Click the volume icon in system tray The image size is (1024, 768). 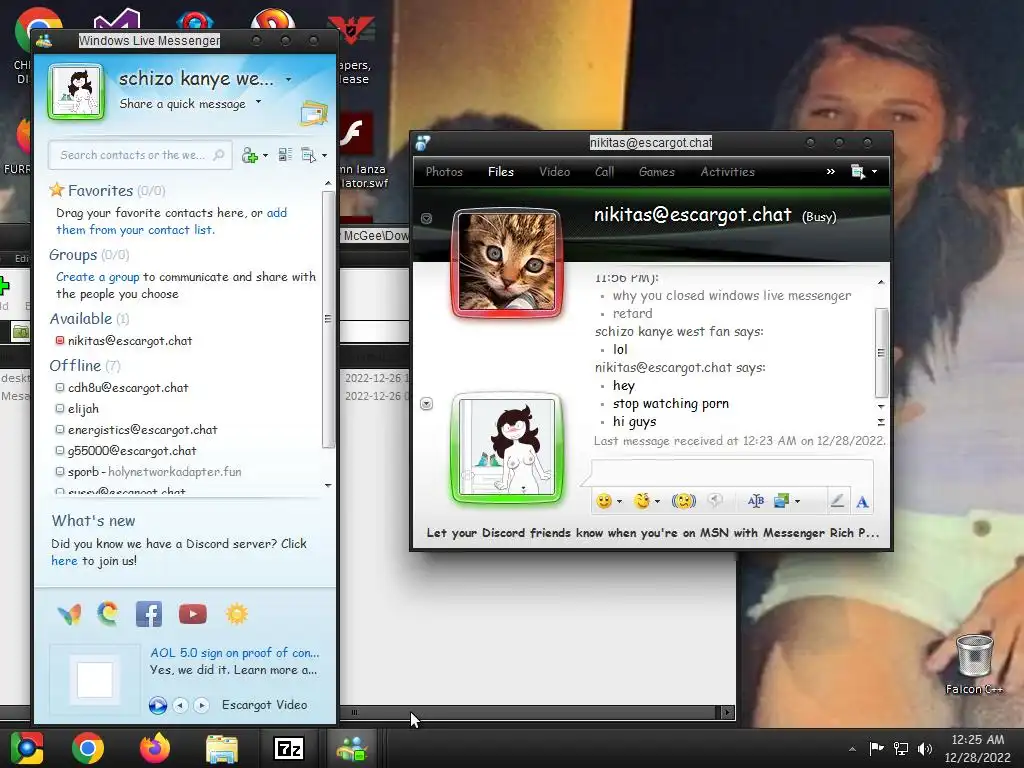pos(925,748)
